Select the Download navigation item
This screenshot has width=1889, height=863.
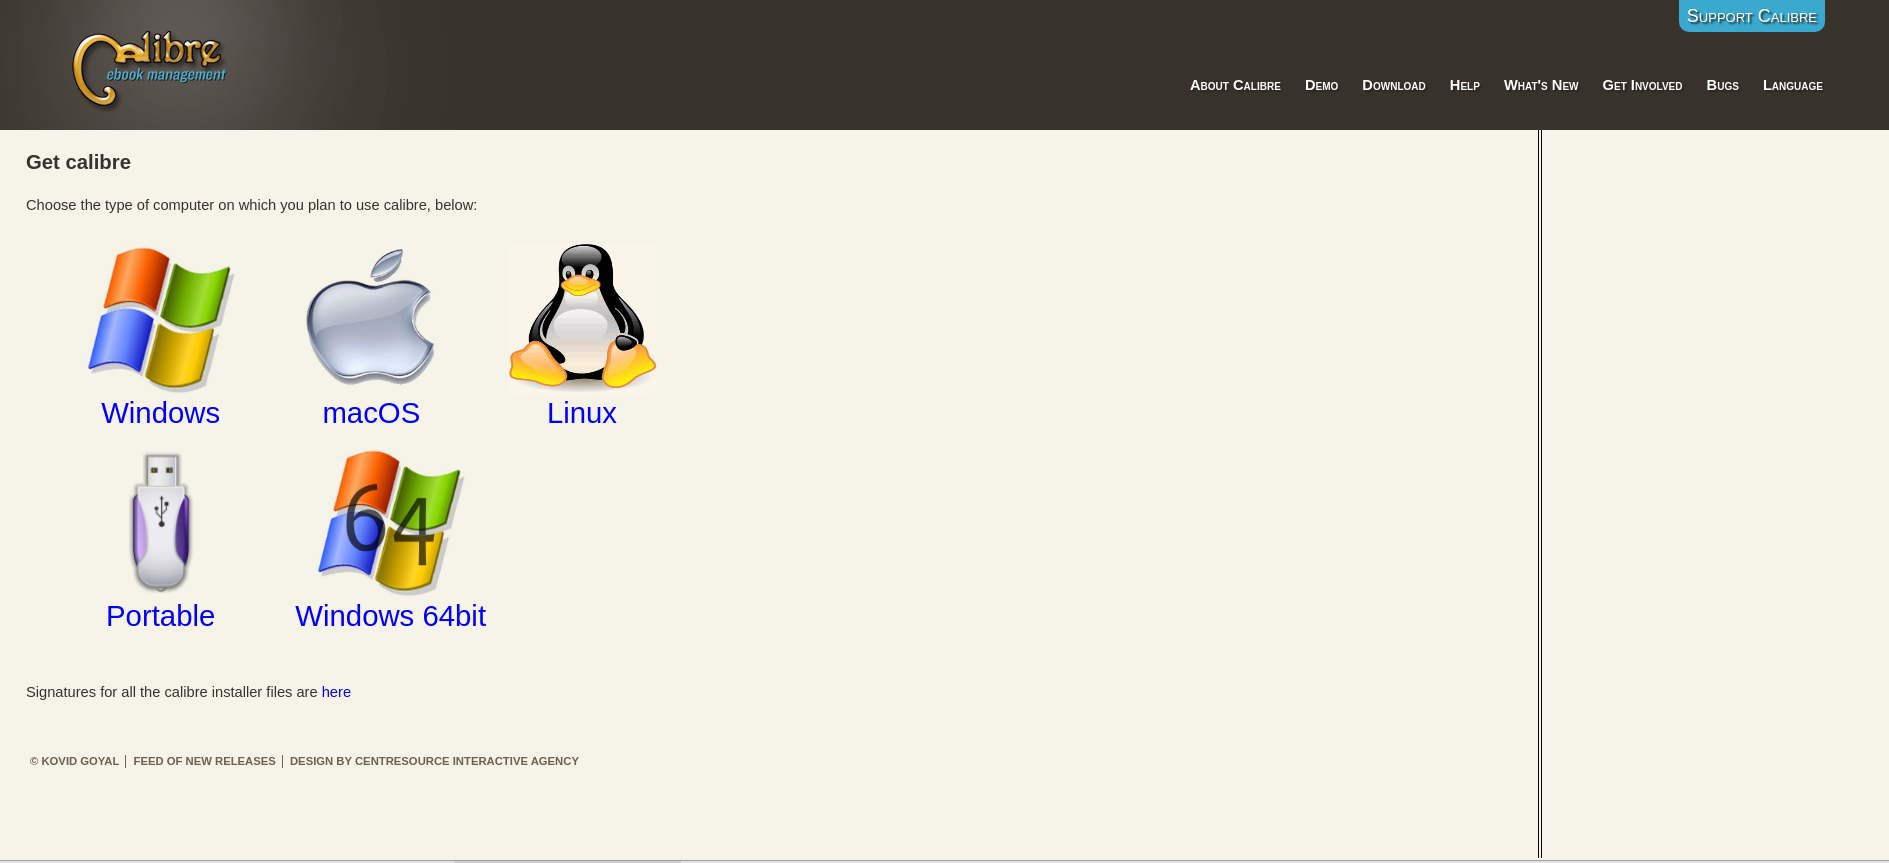1393,85
